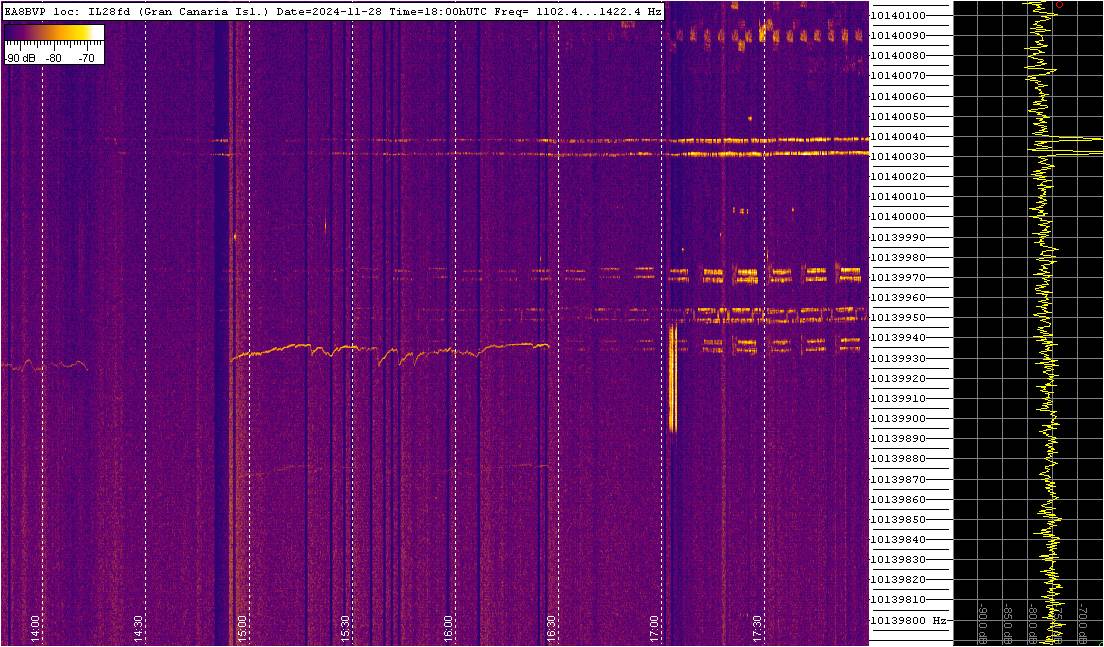Click the rotated -70.0 dB spectrum grid label

[1084, 622]
